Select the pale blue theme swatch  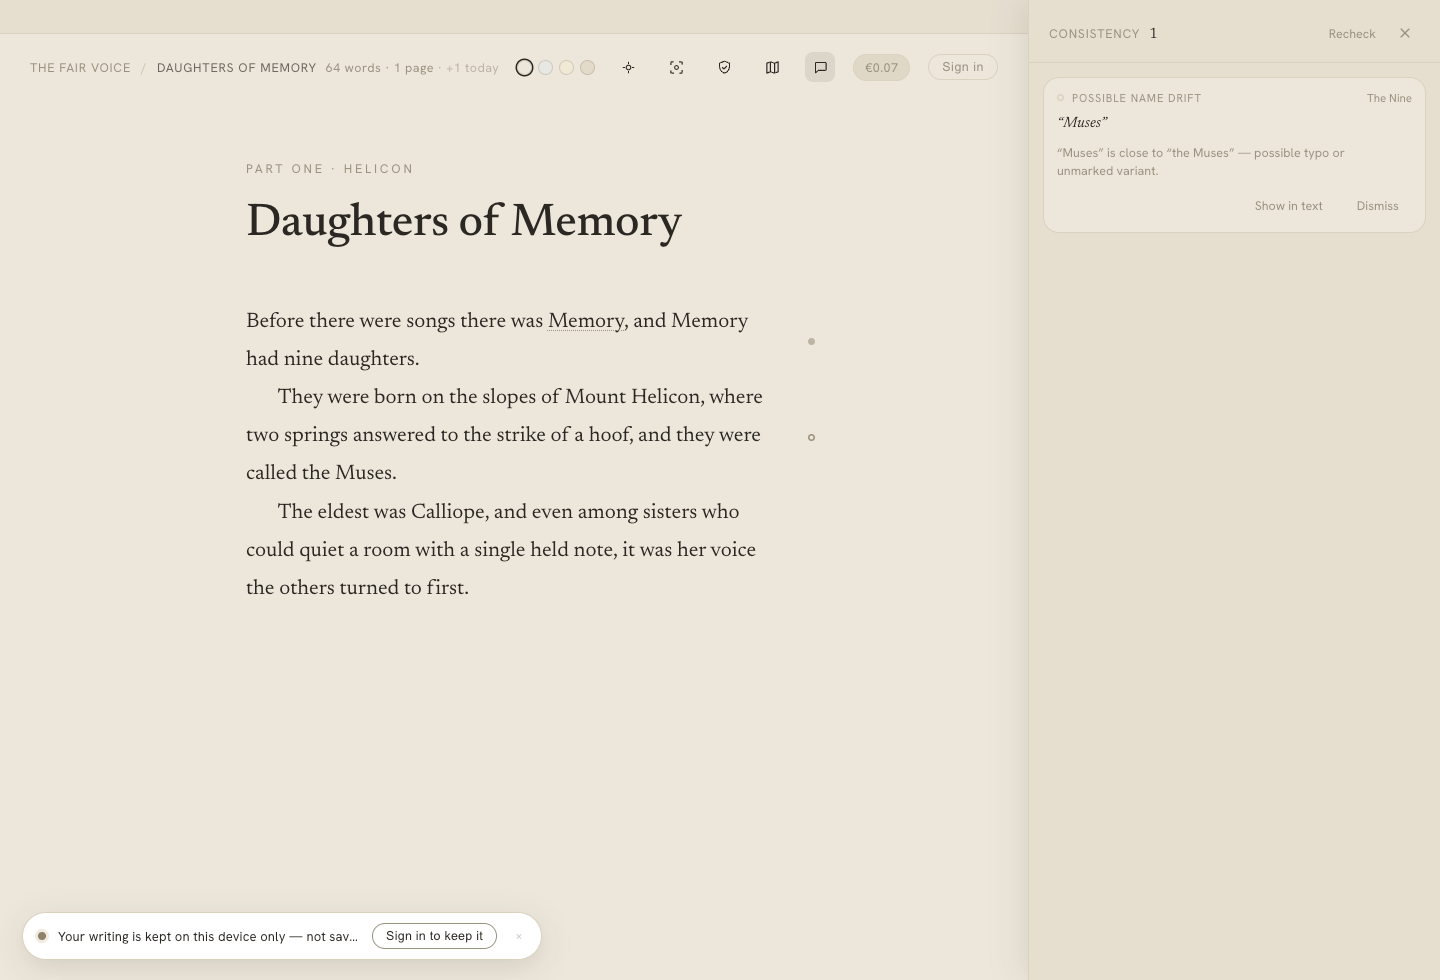point(546,67)
